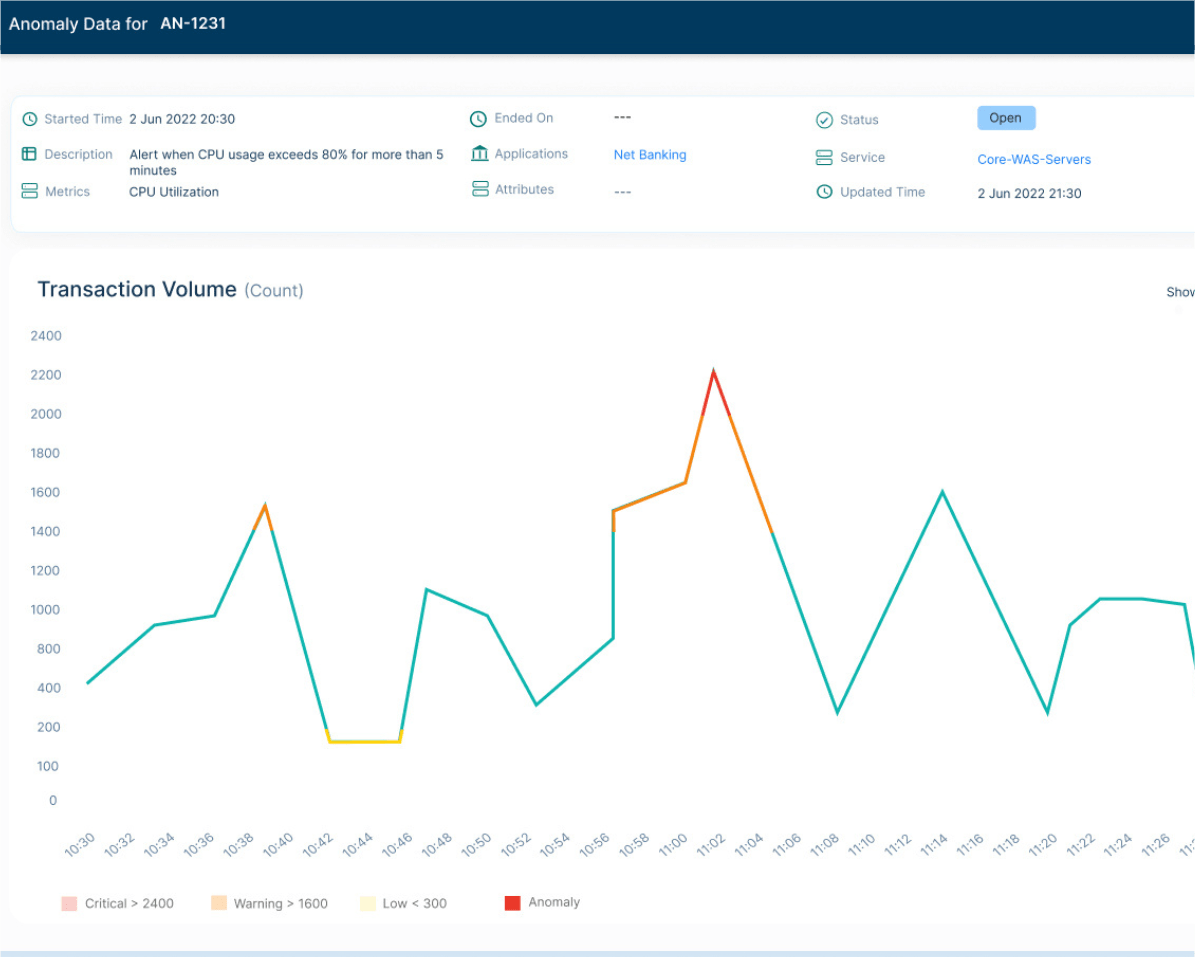Click the Metrics stack icon
This screenshot has width=1195, height=957.
pos(30,191)
